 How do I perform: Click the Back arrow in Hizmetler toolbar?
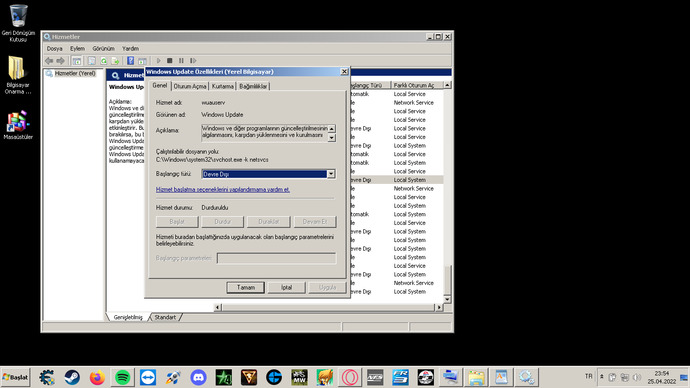coord(49,61)
